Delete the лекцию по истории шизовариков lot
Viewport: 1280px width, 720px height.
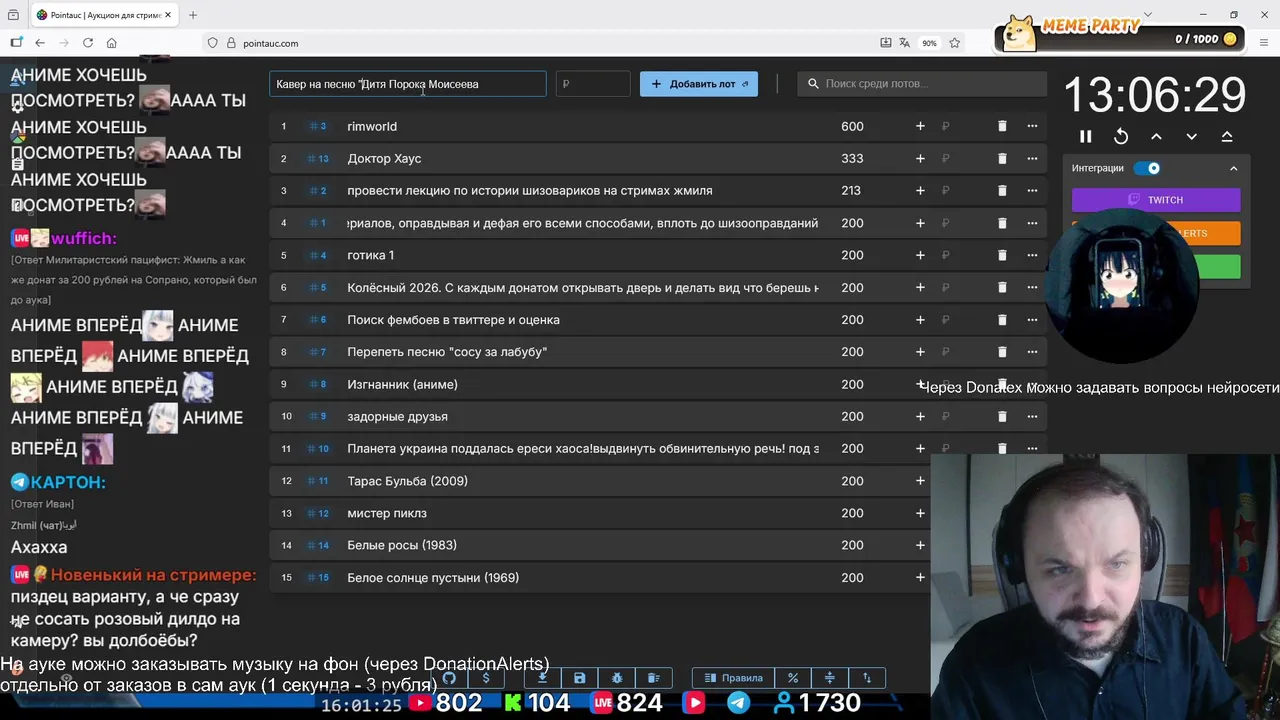1002,190
